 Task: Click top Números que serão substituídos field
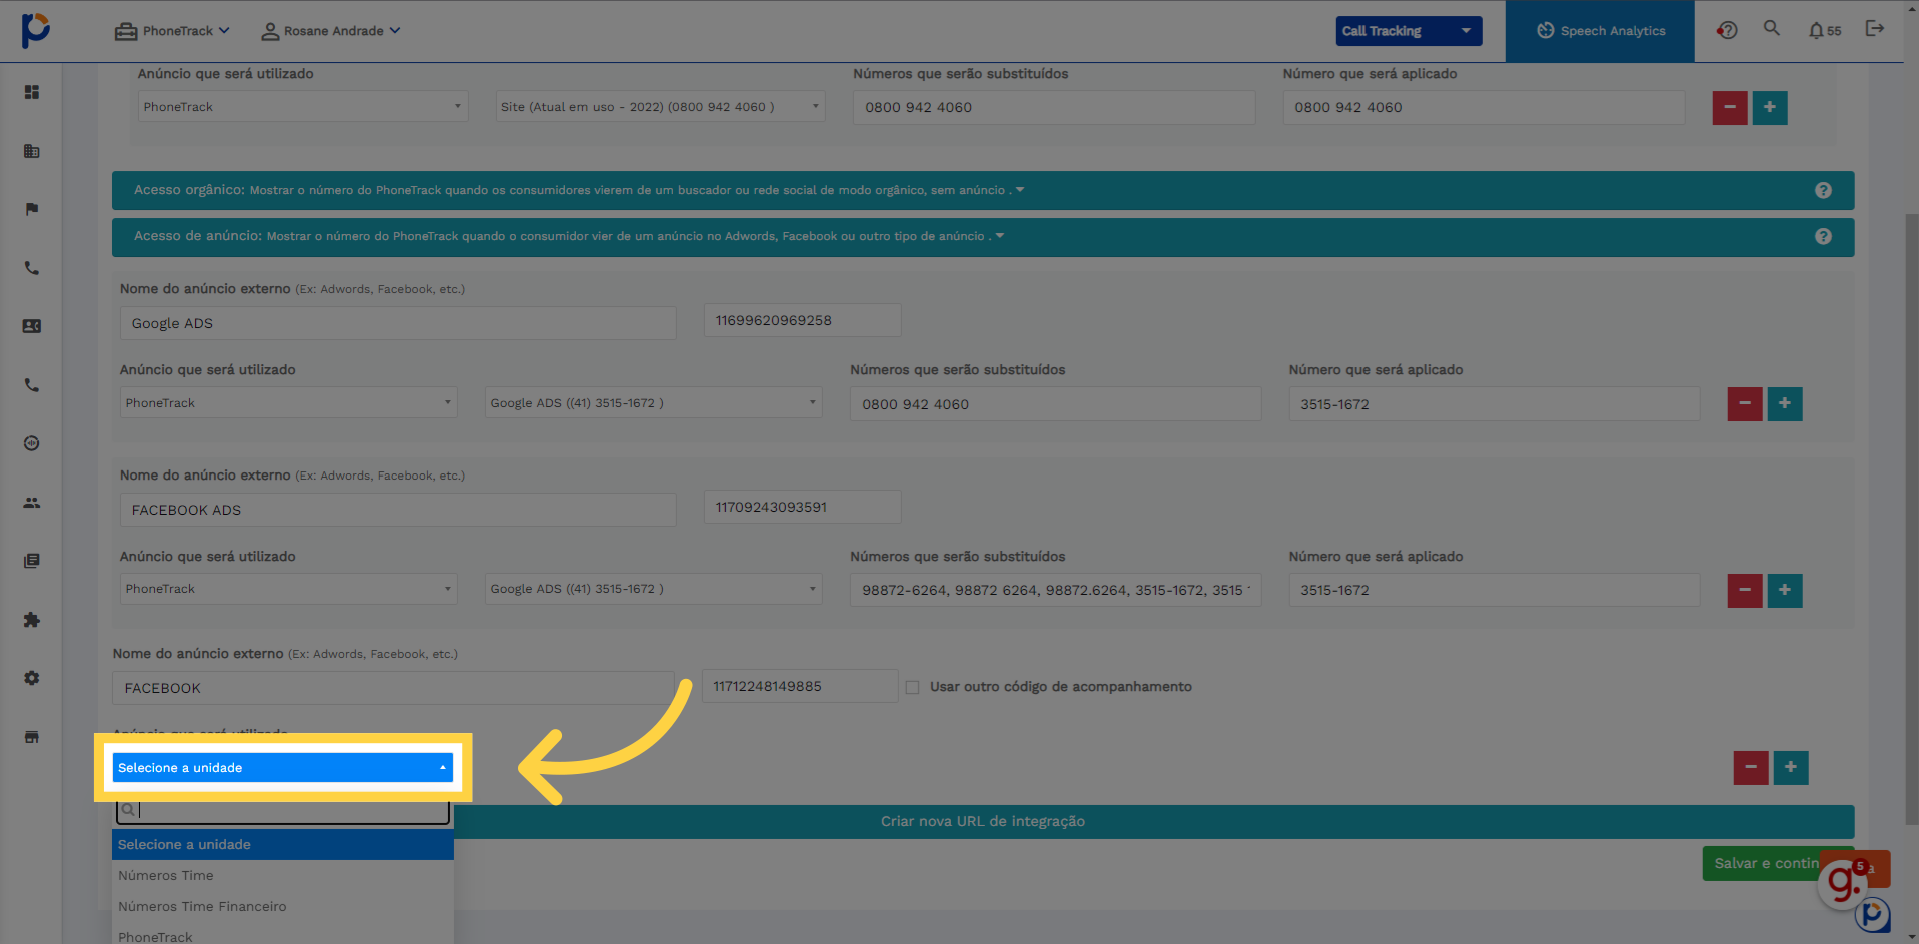coord(1054,107)
